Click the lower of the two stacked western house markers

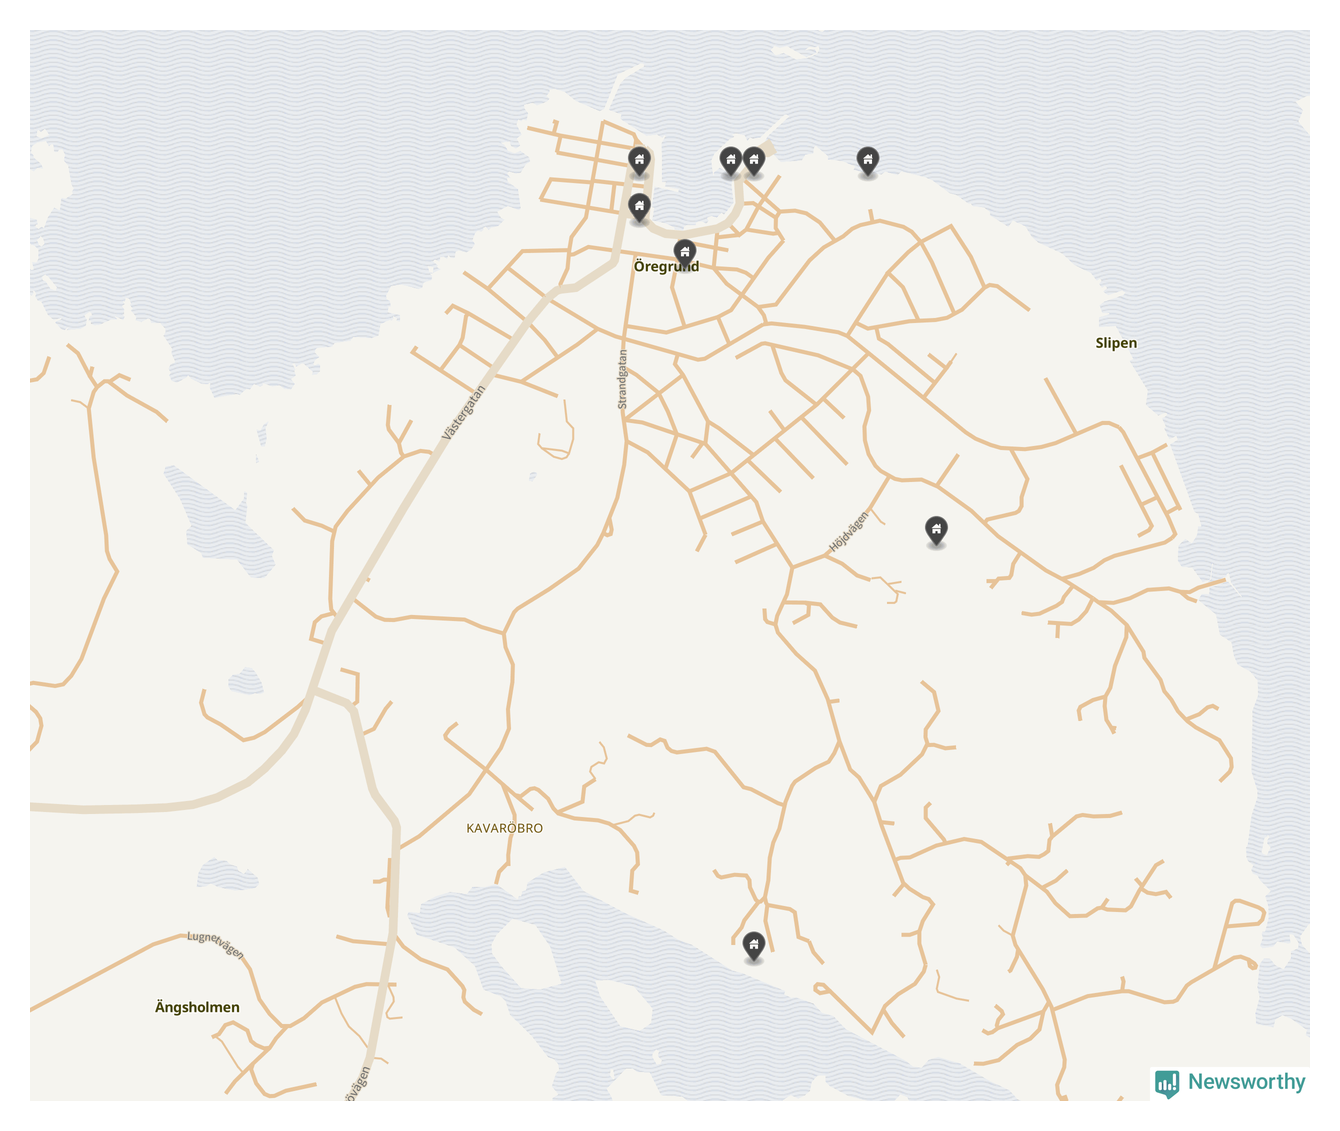click(639, 206)
